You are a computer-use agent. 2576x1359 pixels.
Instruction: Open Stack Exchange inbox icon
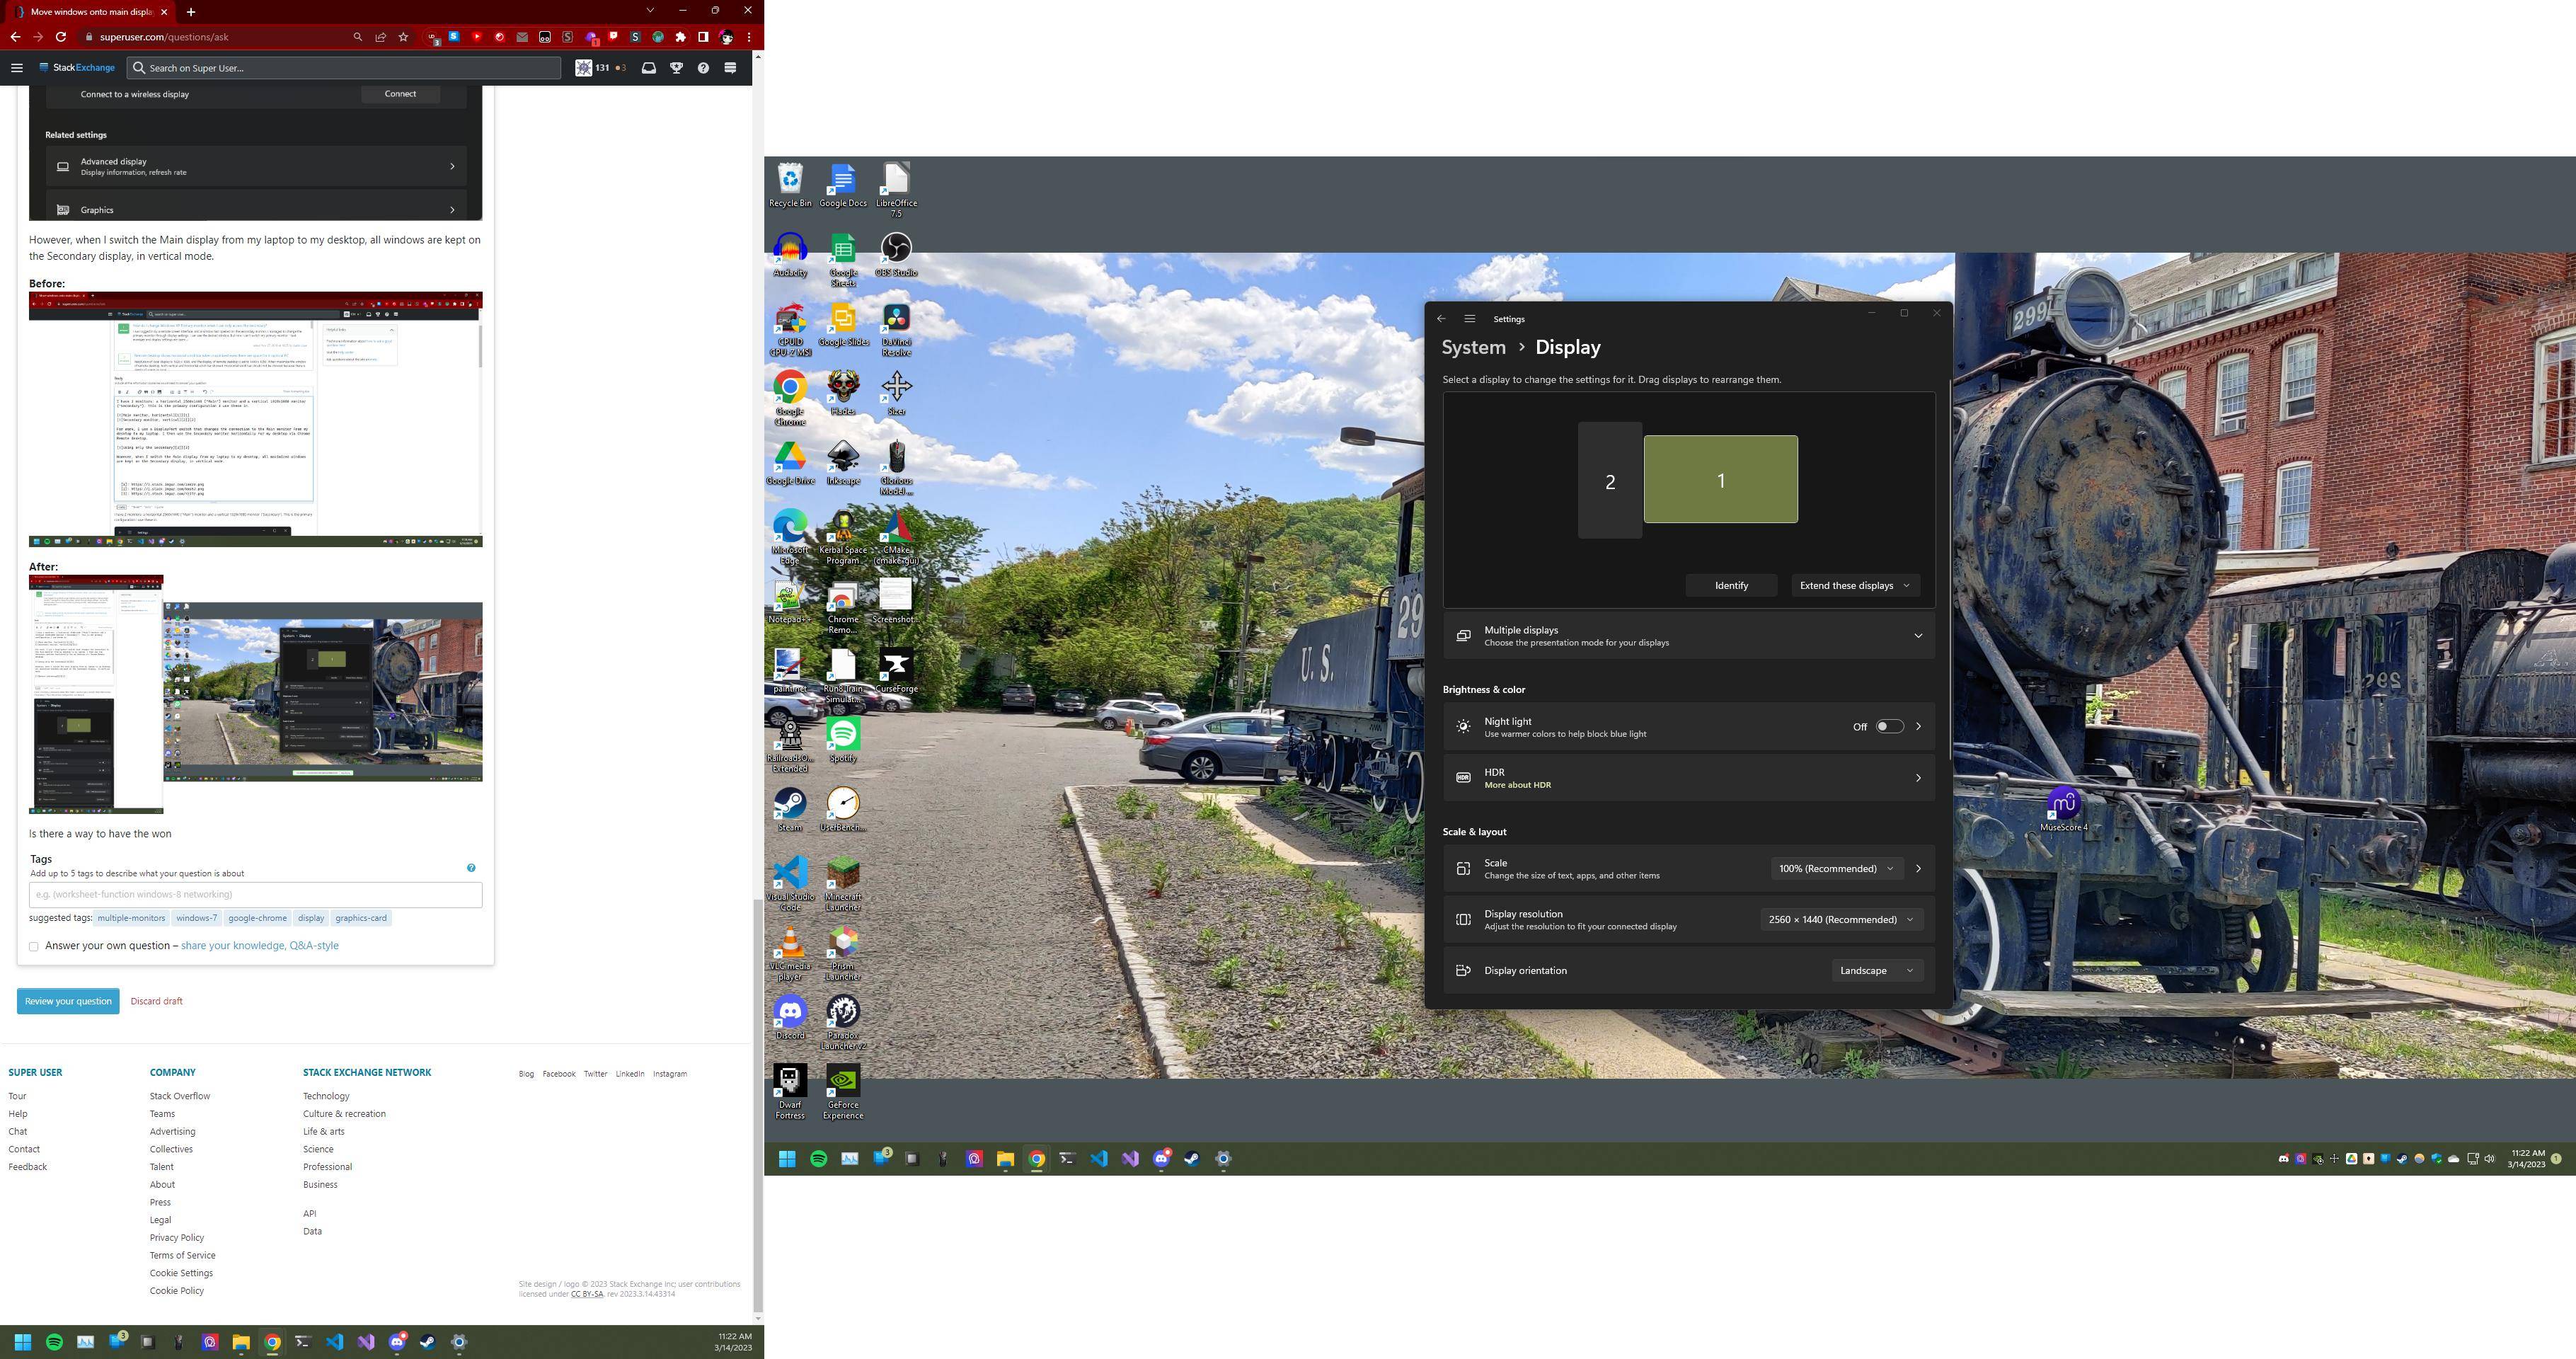648,68
